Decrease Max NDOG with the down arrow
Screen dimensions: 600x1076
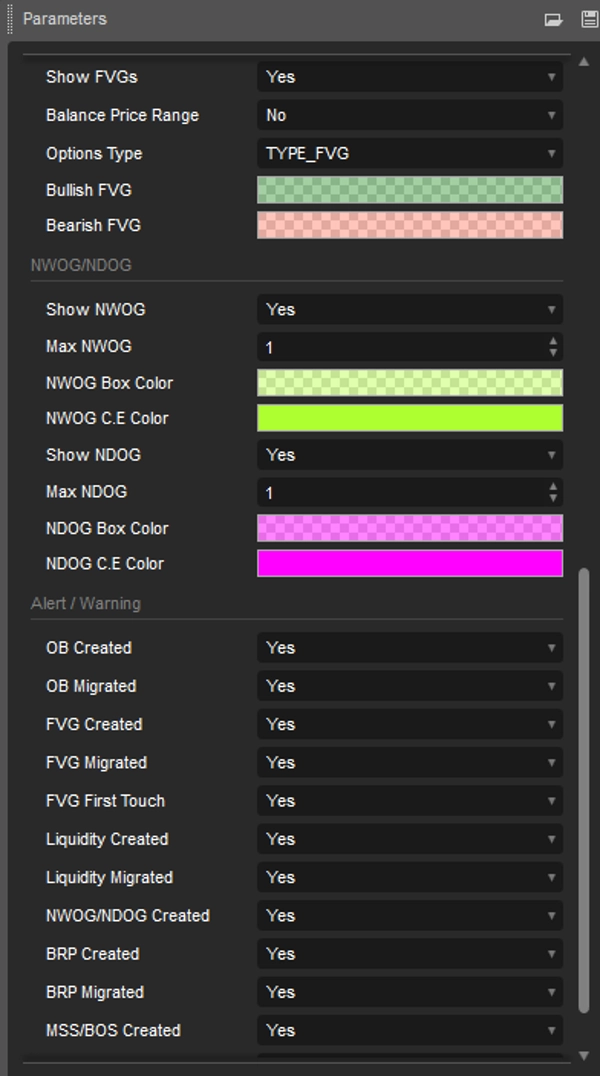tap(554, 498)
